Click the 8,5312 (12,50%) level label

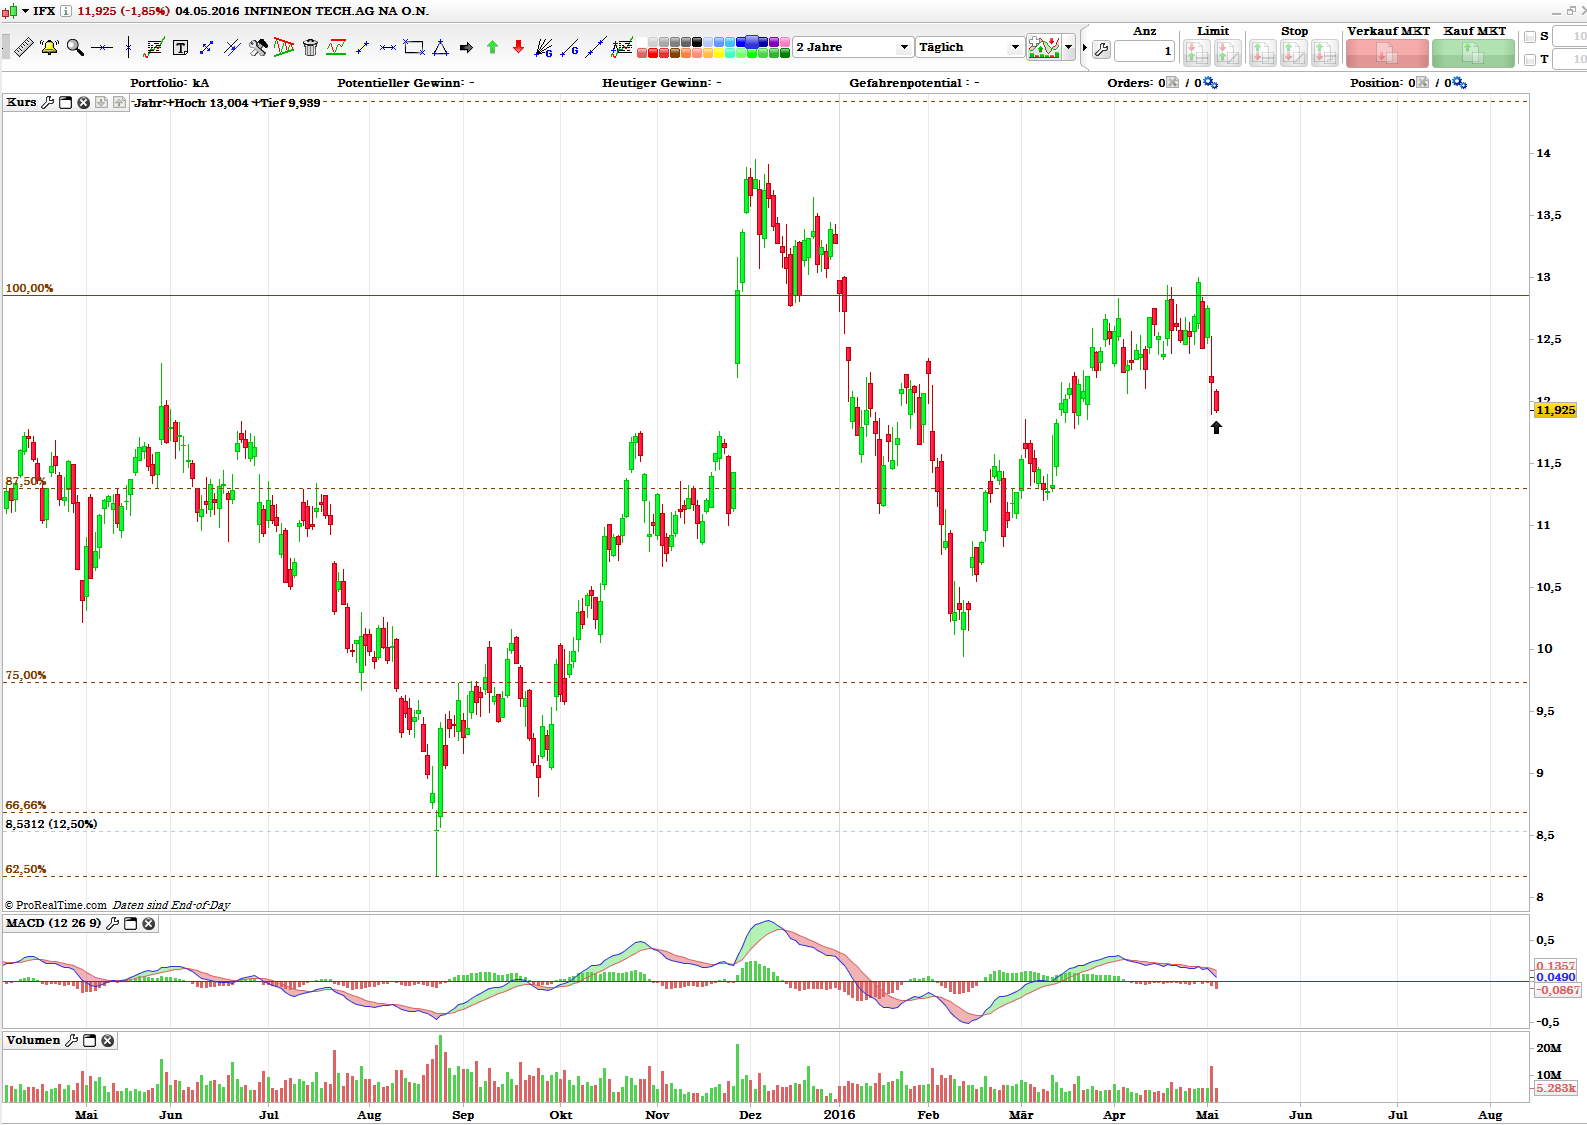point(51,824)
